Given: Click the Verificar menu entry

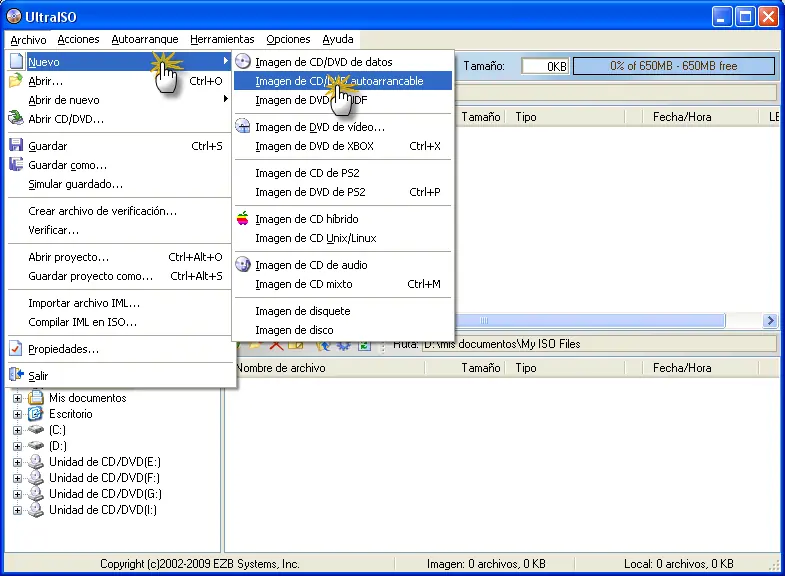Looking at the screenshot, I should point(119,230).
